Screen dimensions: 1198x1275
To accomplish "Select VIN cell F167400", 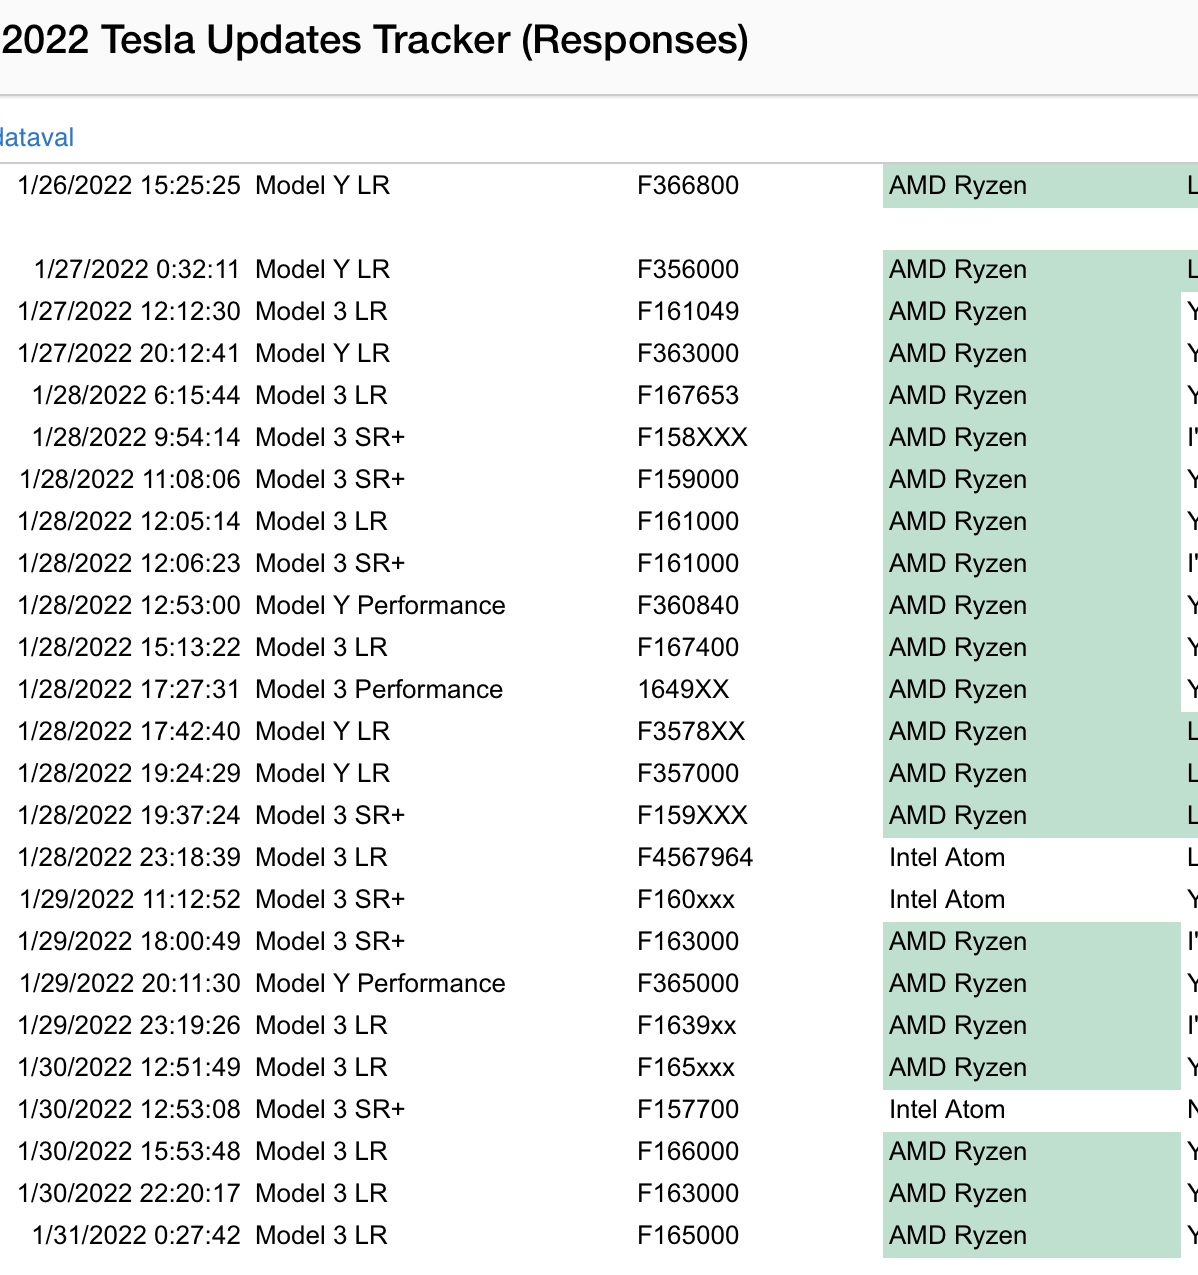I will (x=688, y=647).
